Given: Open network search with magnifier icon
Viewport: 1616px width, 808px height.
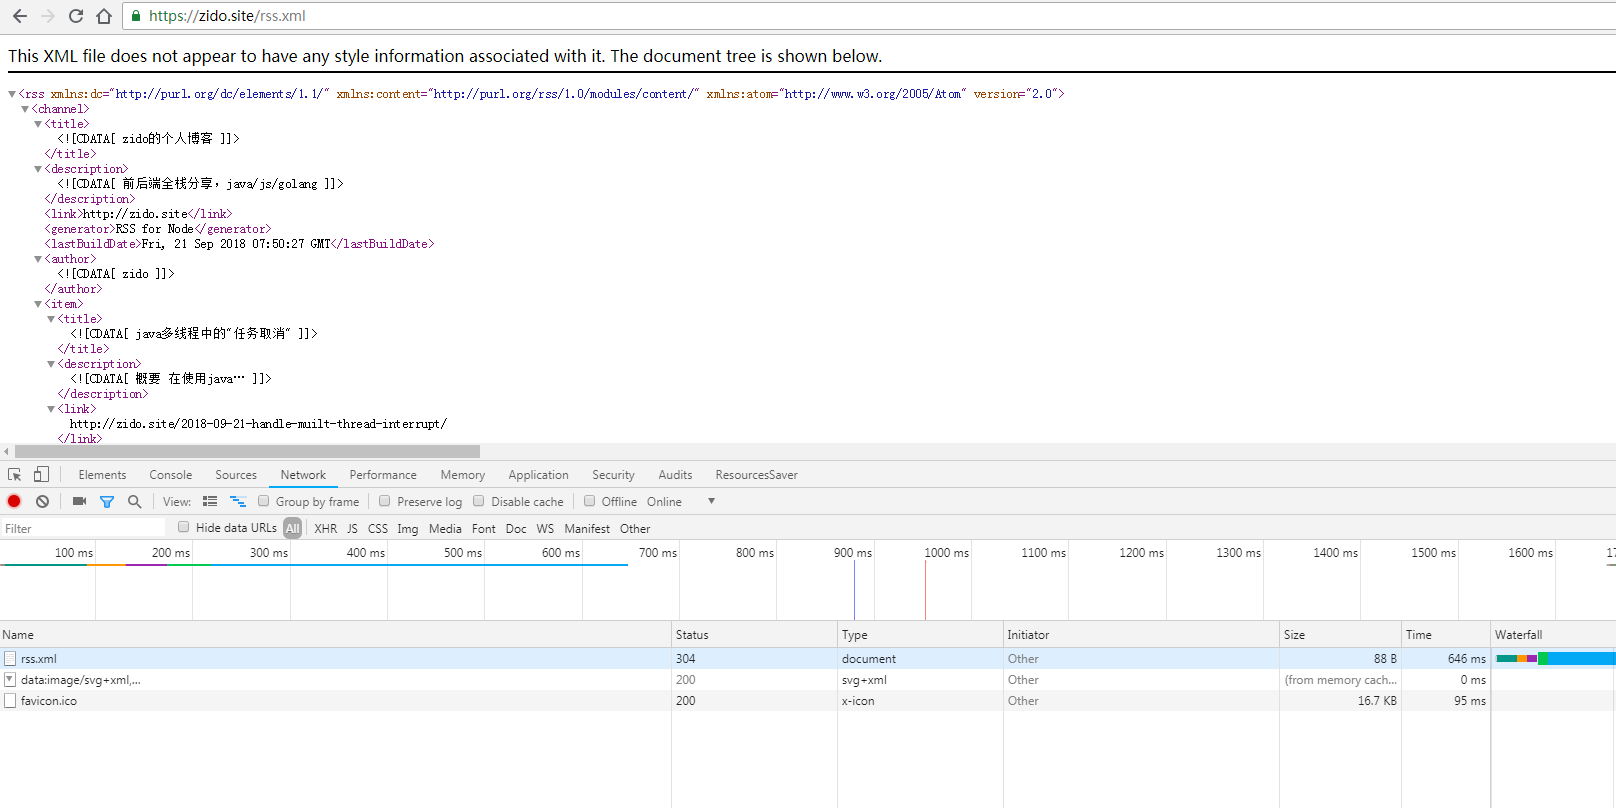Looking at the screenshot, I should (x=134, y=502).
